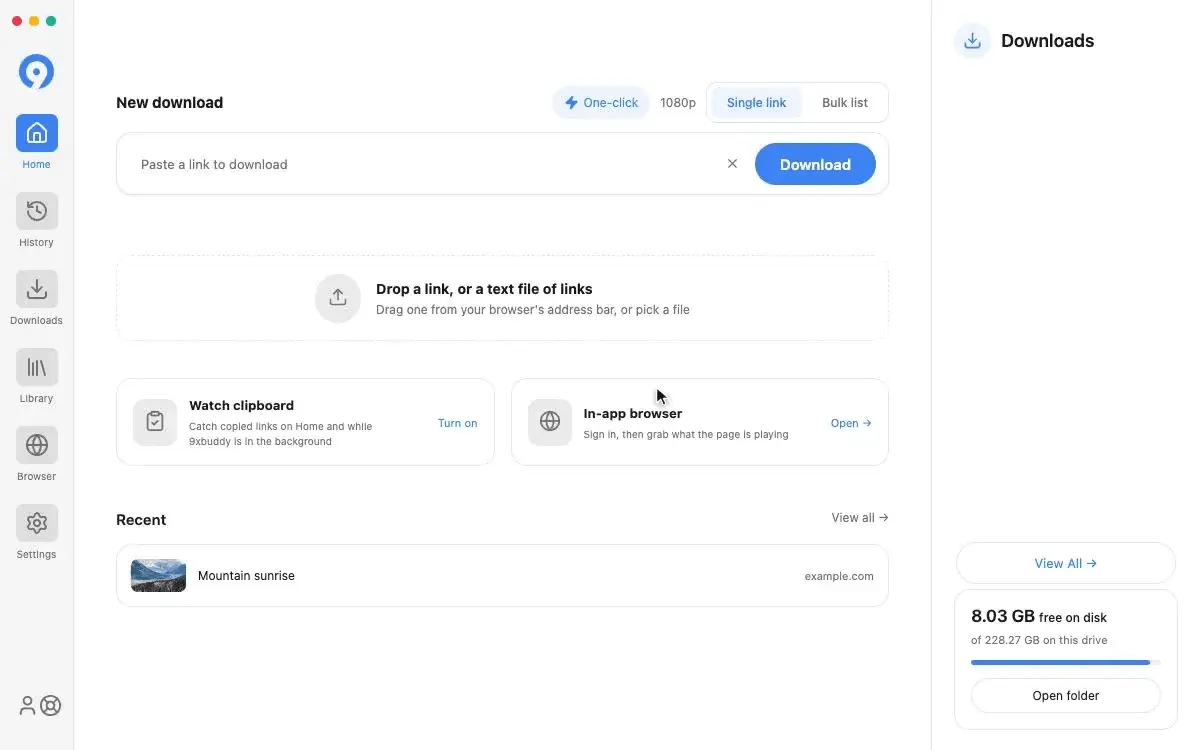The height and width of the screenshot is (750, 1200).
Task: Clear the link field with X
Action: (732, 164)
